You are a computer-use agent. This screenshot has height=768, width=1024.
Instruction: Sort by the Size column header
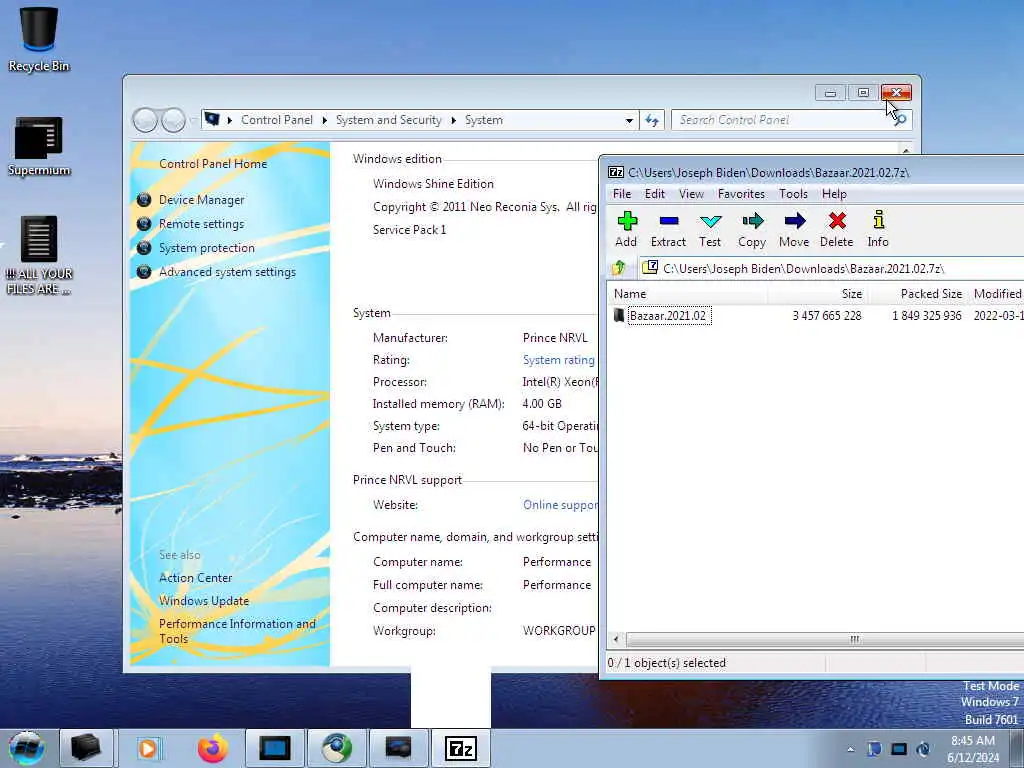(x=818, y=294)
